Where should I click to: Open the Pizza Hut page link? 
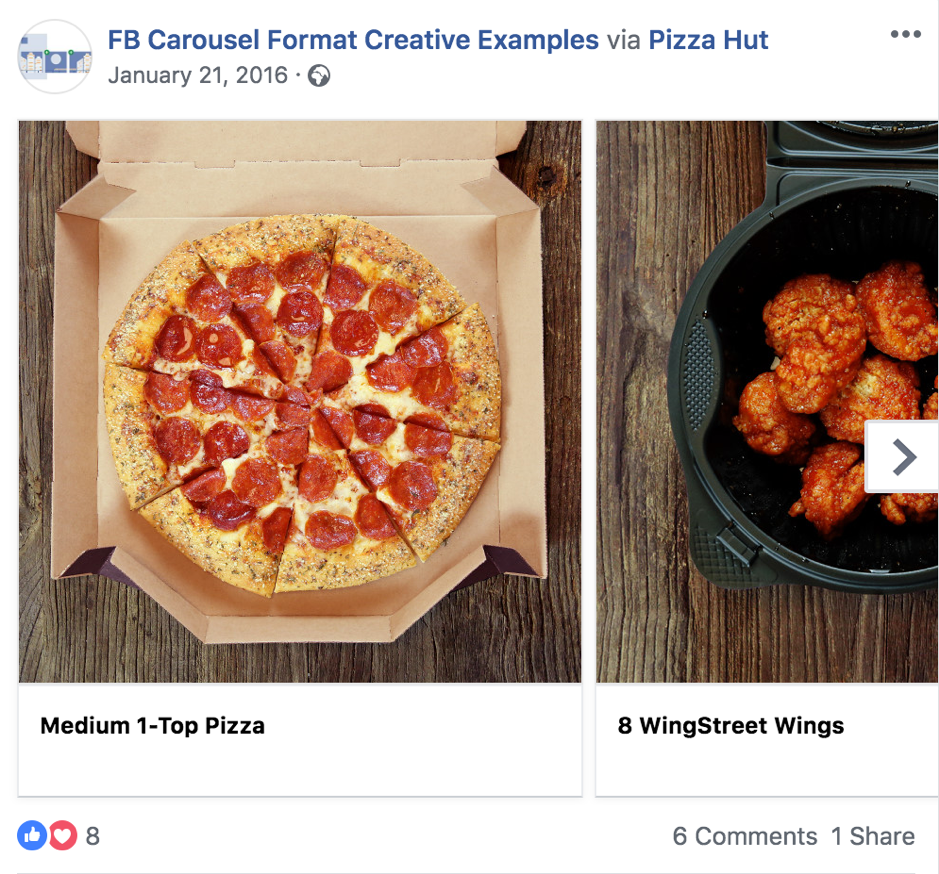tap(708, 41)
